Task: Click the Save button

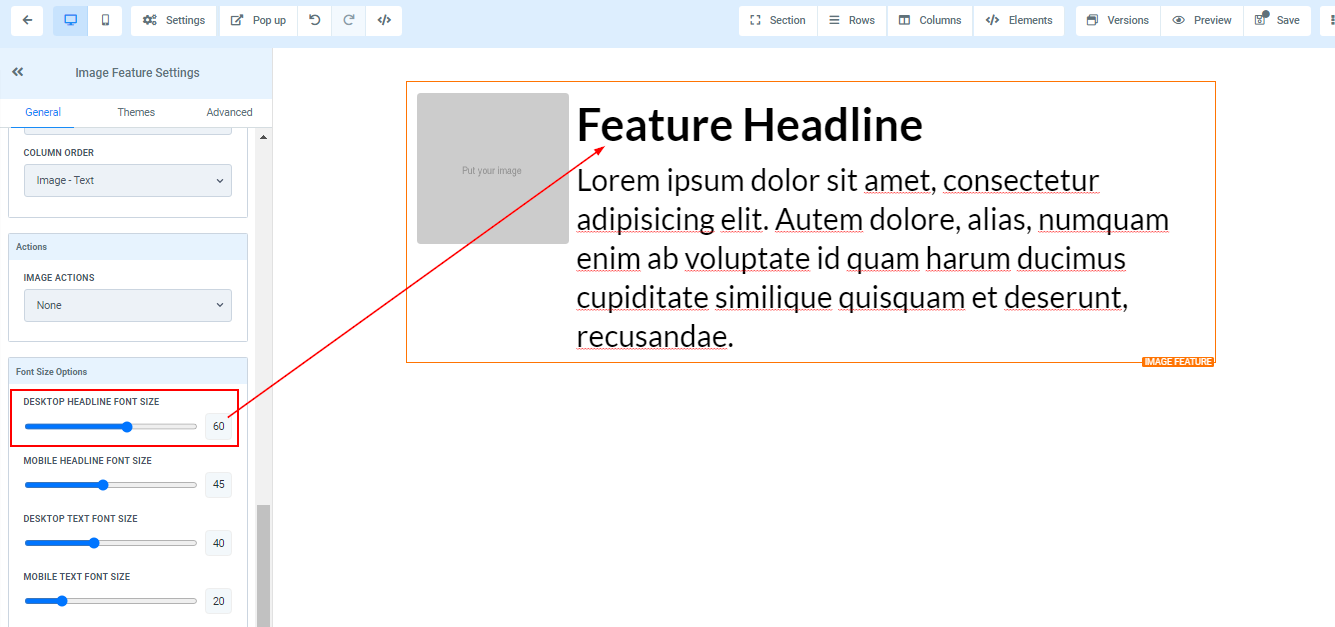Action: click(x=1277, y=20)
